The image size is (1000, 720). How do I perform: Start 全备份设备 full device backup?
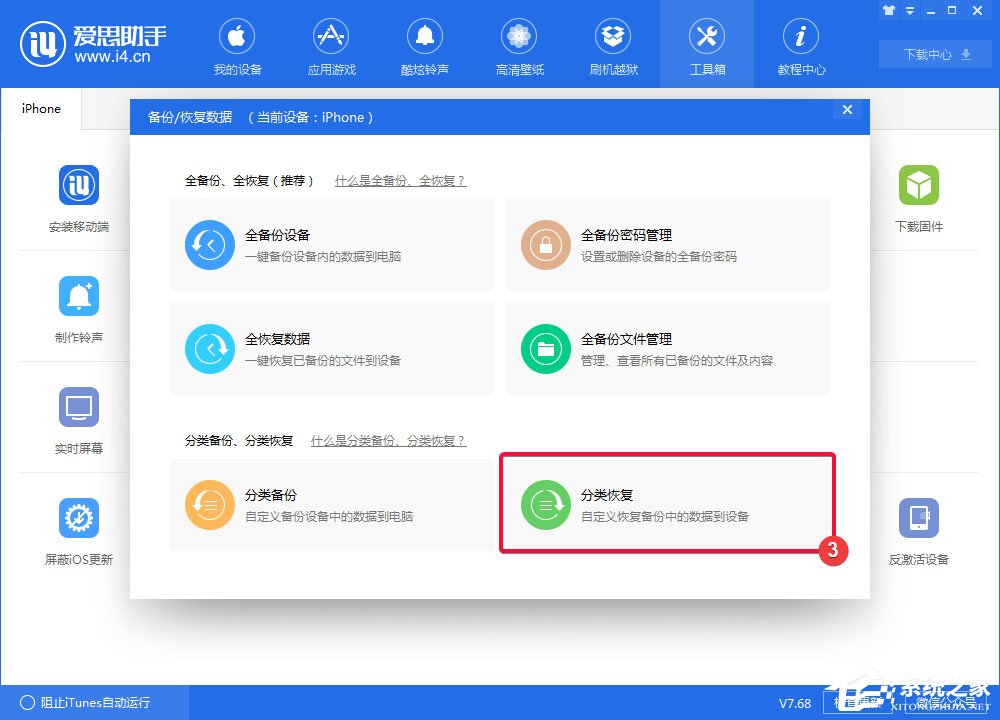pyautogui.click(x=331, y=245)
